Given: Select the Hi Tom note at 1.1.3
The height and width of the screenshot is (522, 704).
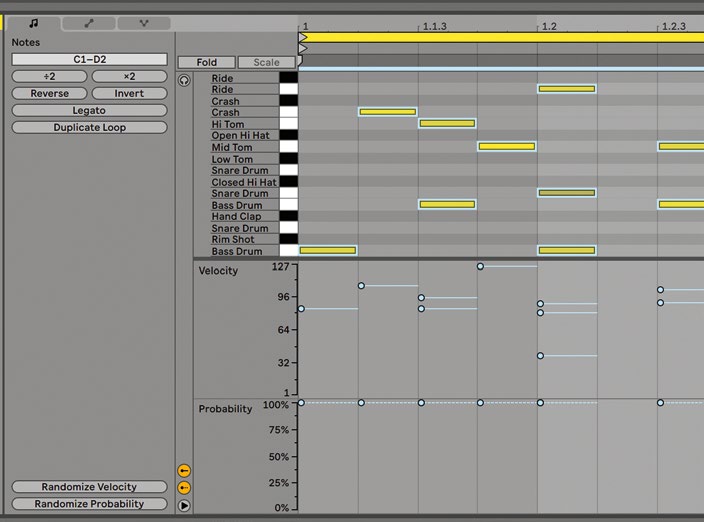Looking at the screenshot, I should click(x=447, y=123).
